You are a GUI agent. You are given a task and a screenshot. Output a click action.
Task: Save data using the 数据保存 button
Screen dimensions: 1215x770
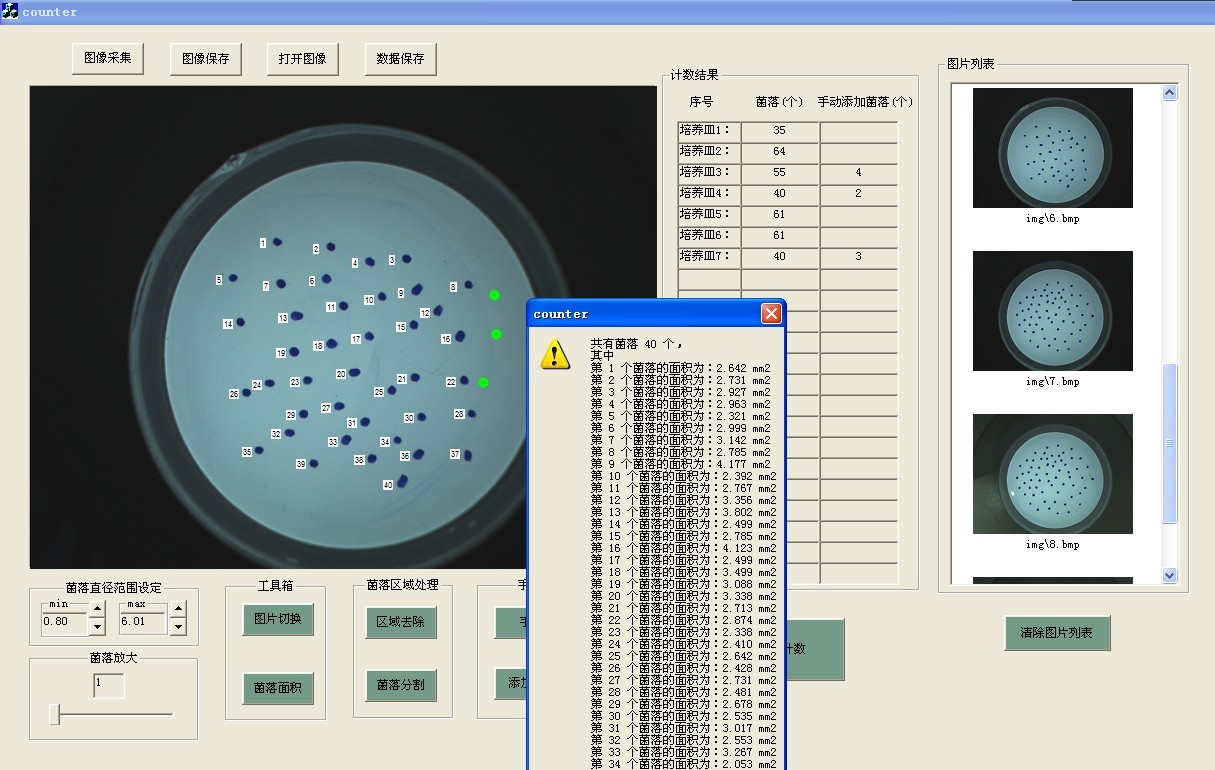click(x=400, y=59)
